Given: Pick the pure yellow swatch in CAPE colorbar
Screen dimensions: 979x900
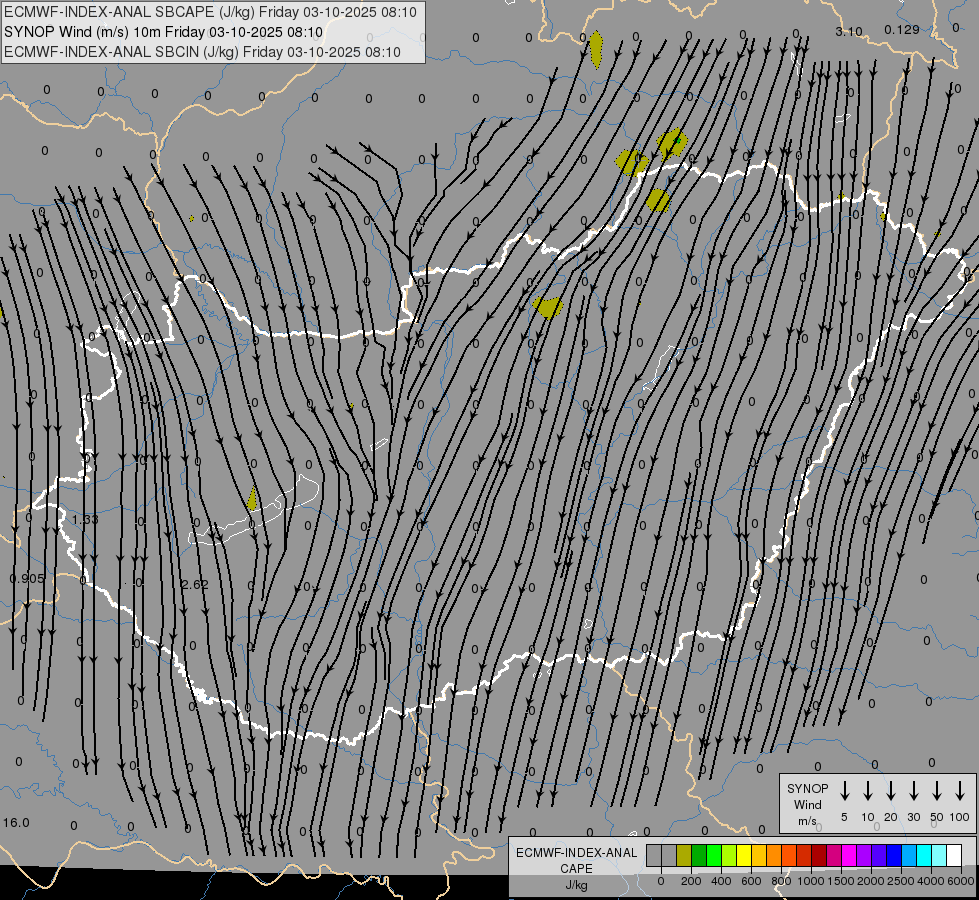Looking at the screenshot, I should [745, 856].
